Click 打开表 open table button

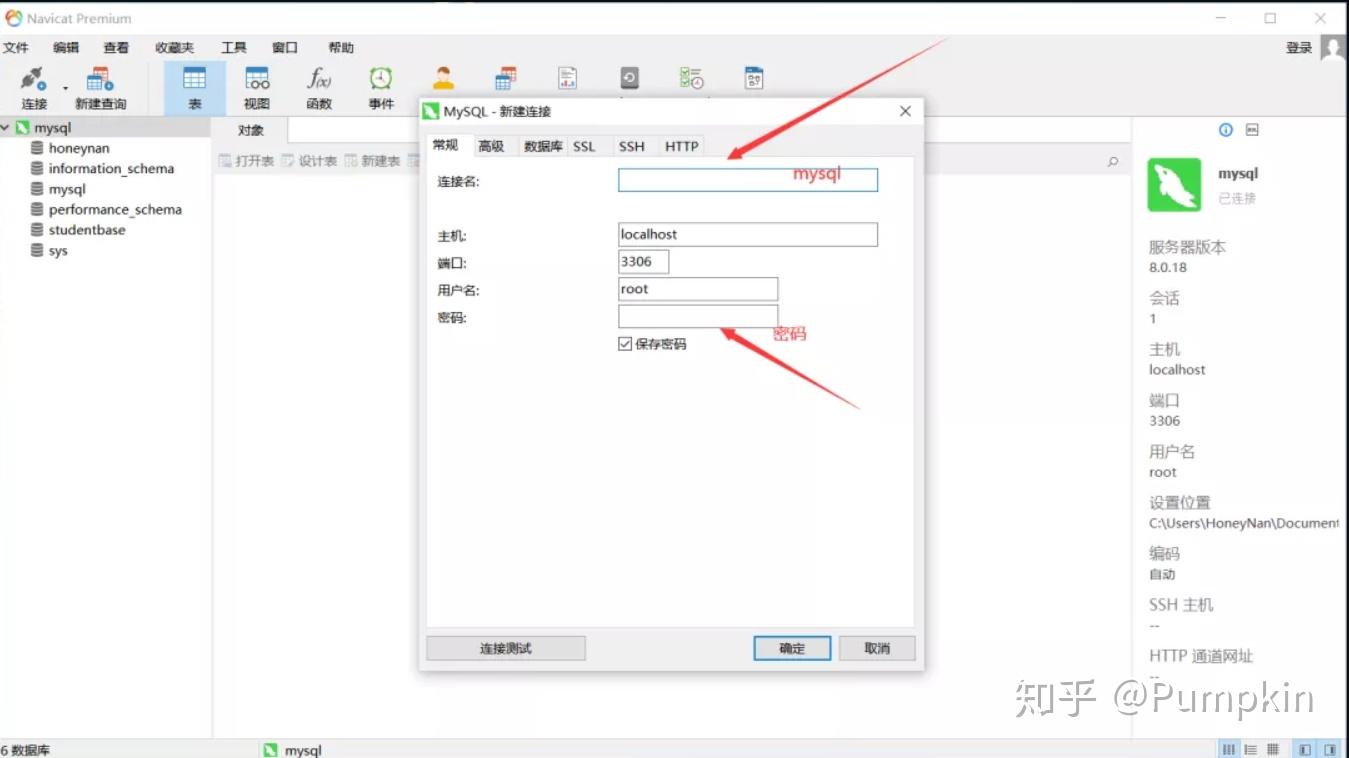pyautogui.click(x=246, y=161)
